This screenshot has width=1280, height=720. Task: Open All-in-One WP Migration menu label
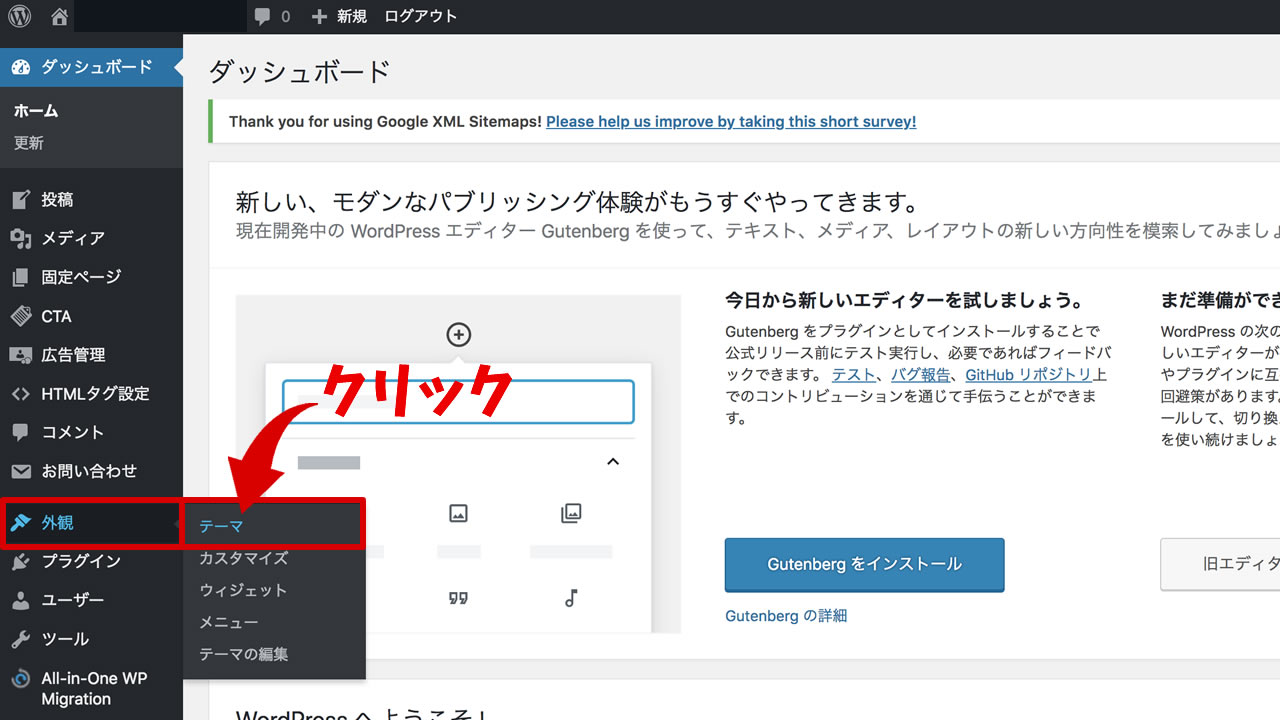point(94,689)
